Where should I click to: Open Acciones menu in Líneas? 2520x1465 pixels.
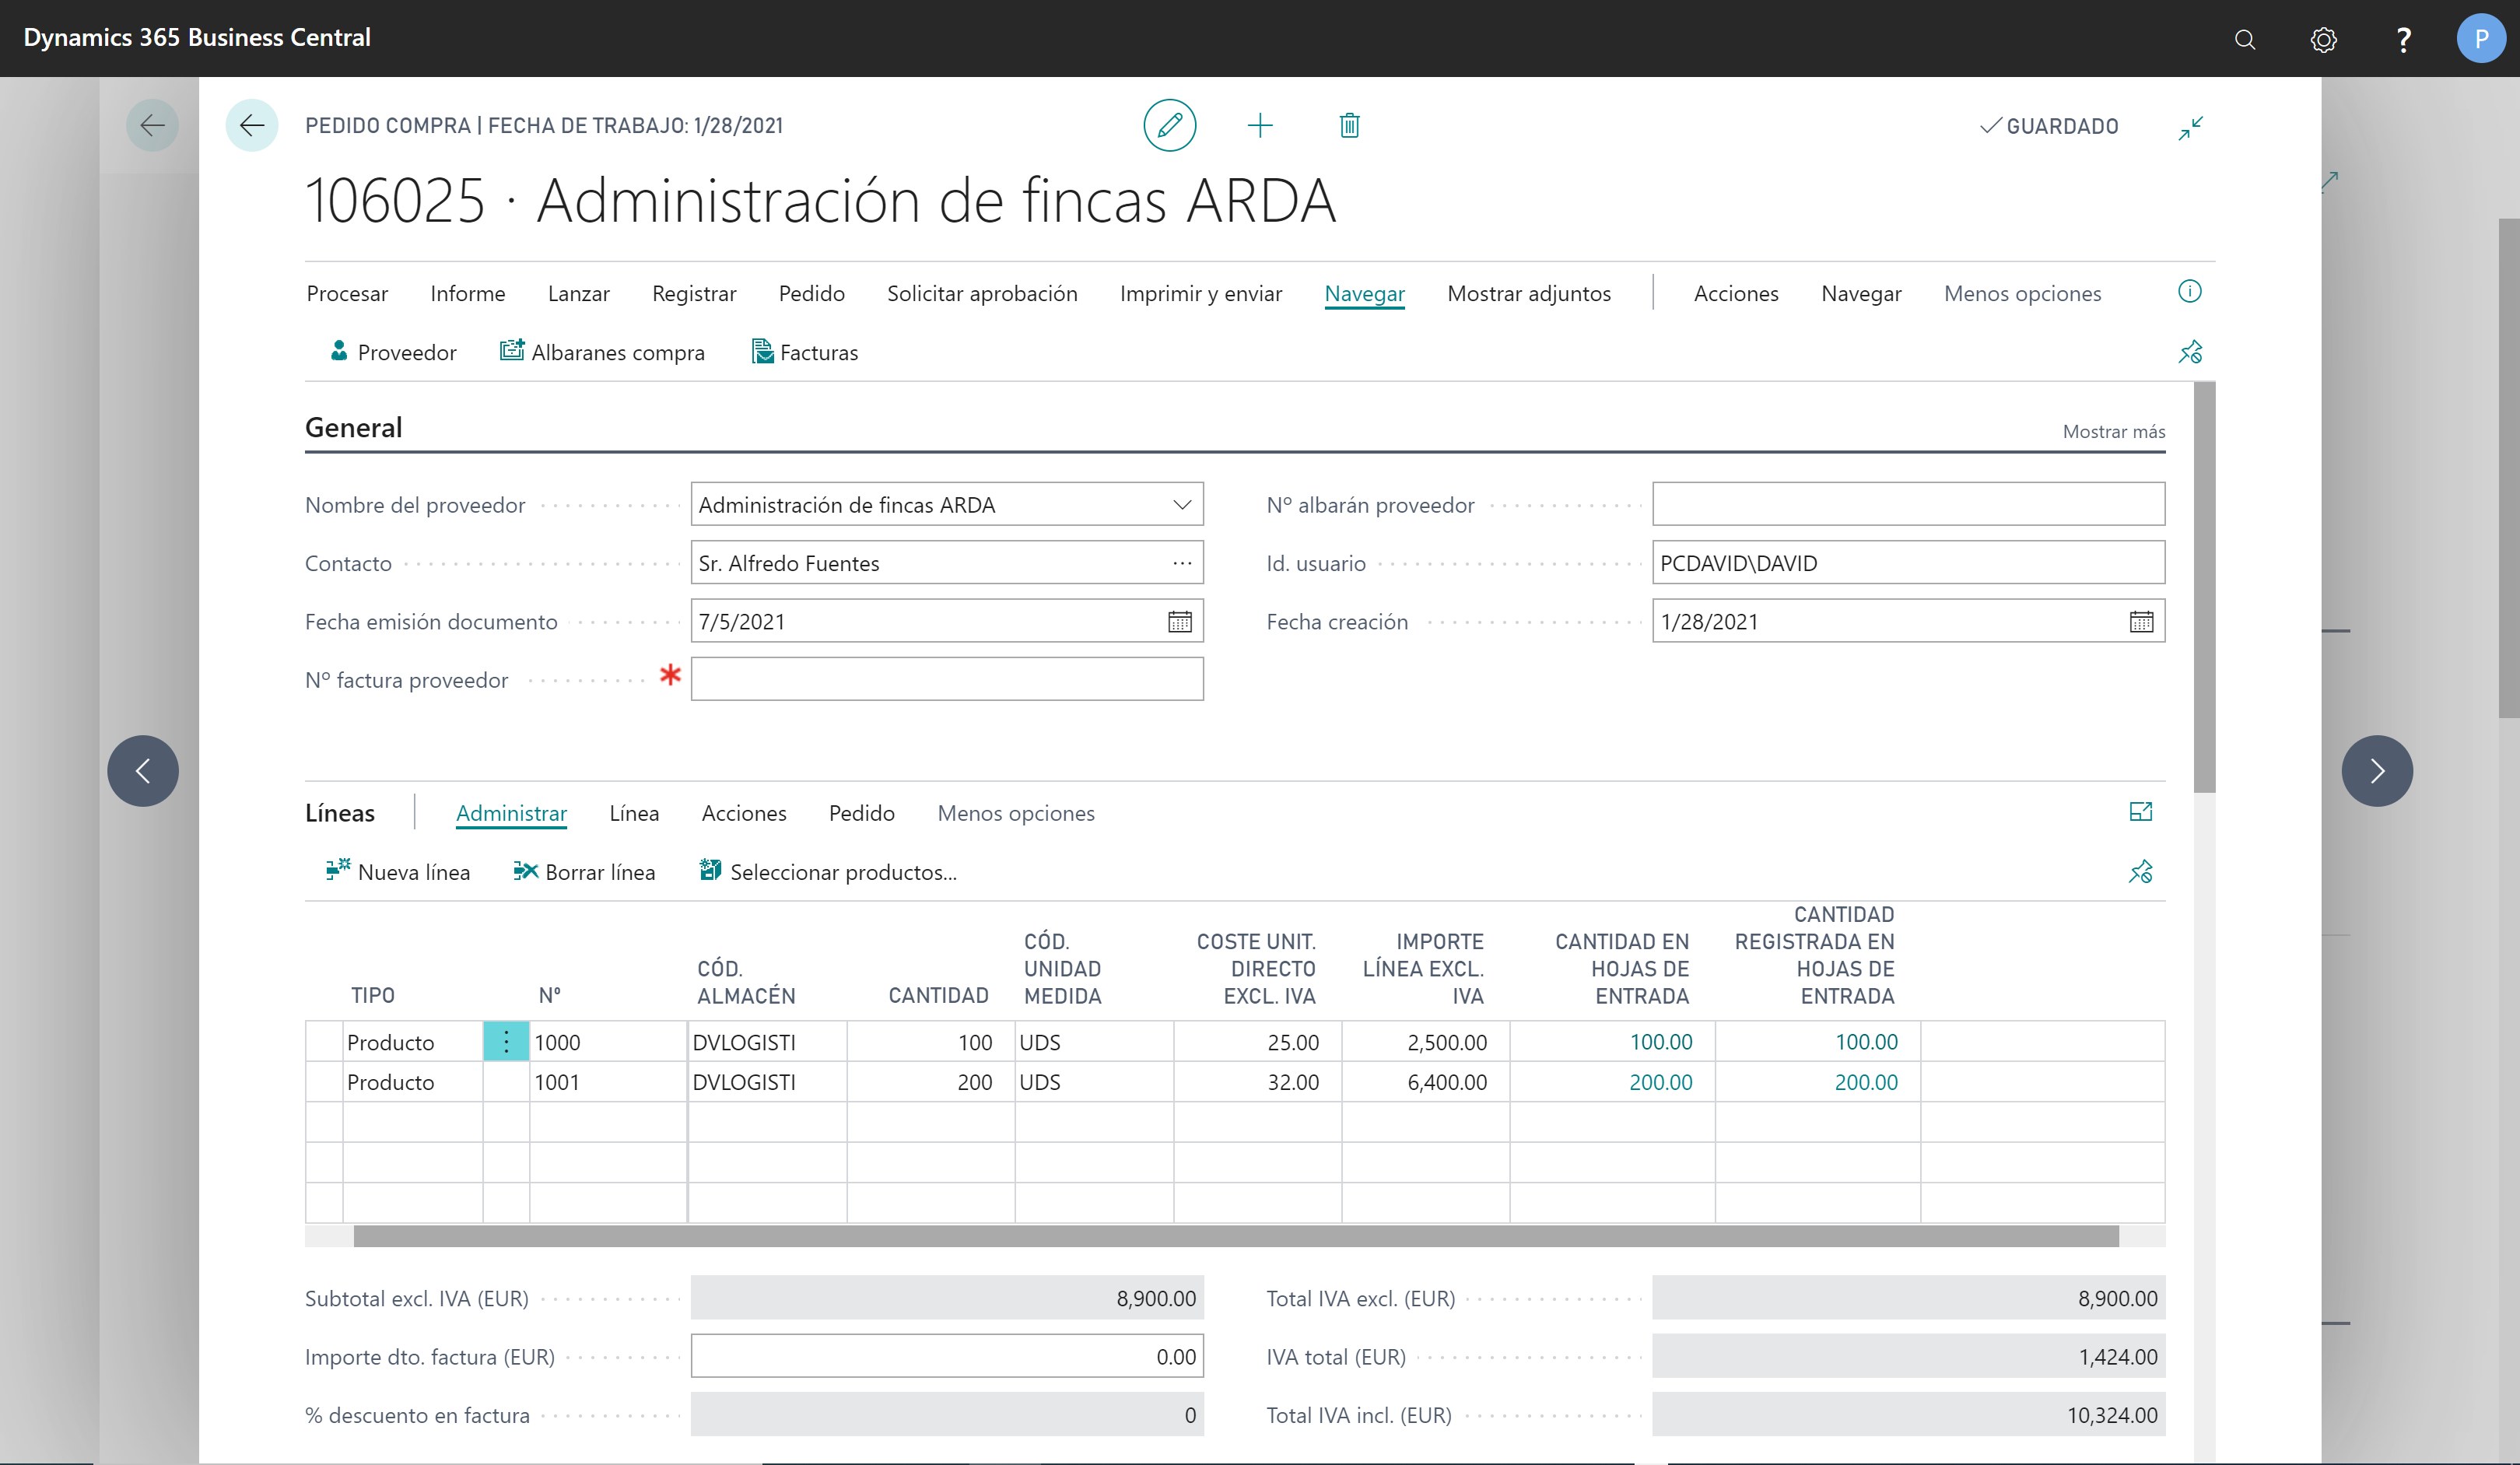(743, 813)
